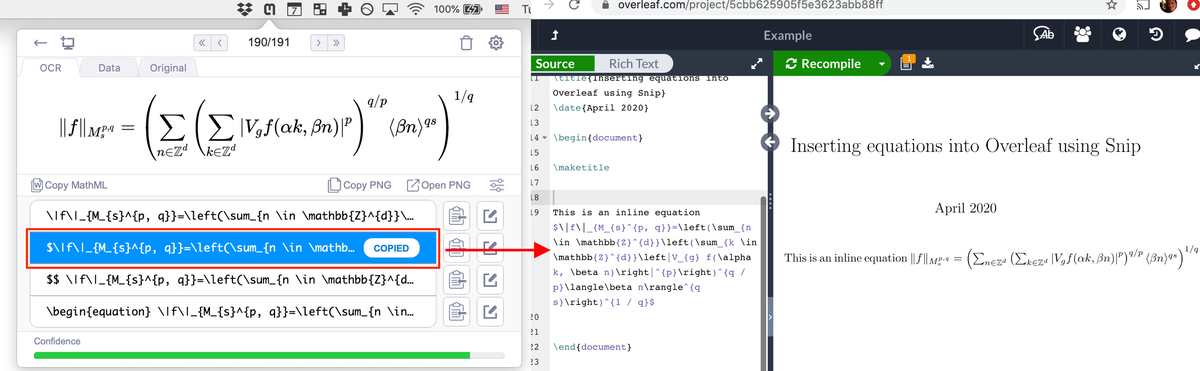
Task: Switch to the Data tab
Action: 109,68
